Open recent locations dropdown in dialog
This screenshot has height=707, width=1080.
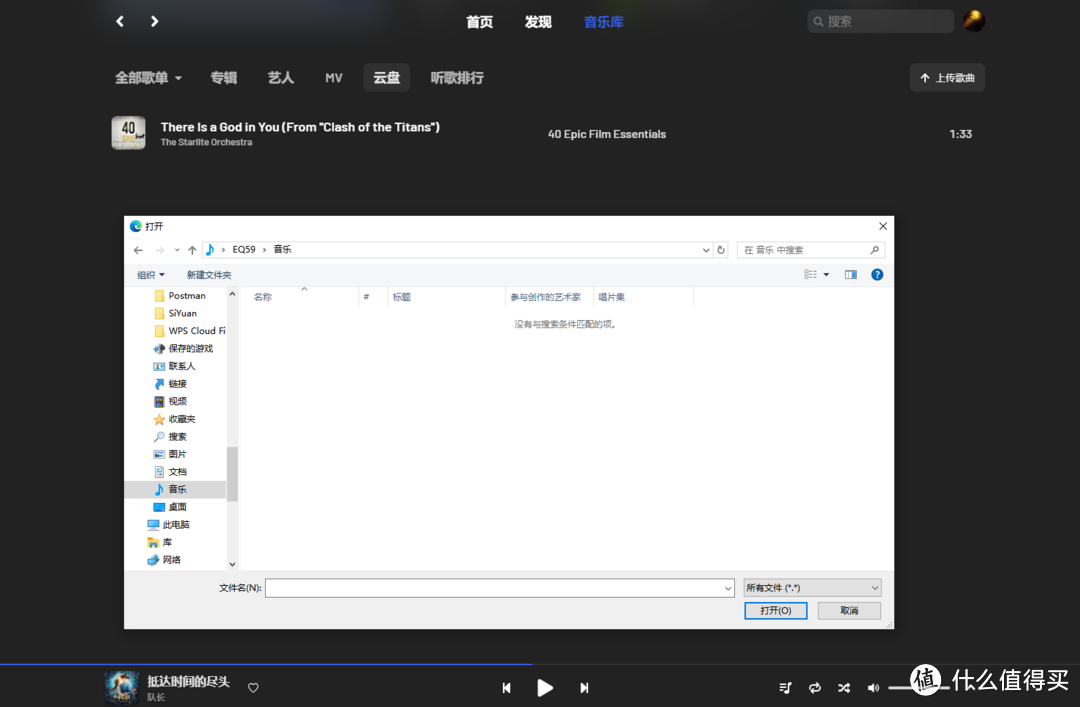click(177, 250)
